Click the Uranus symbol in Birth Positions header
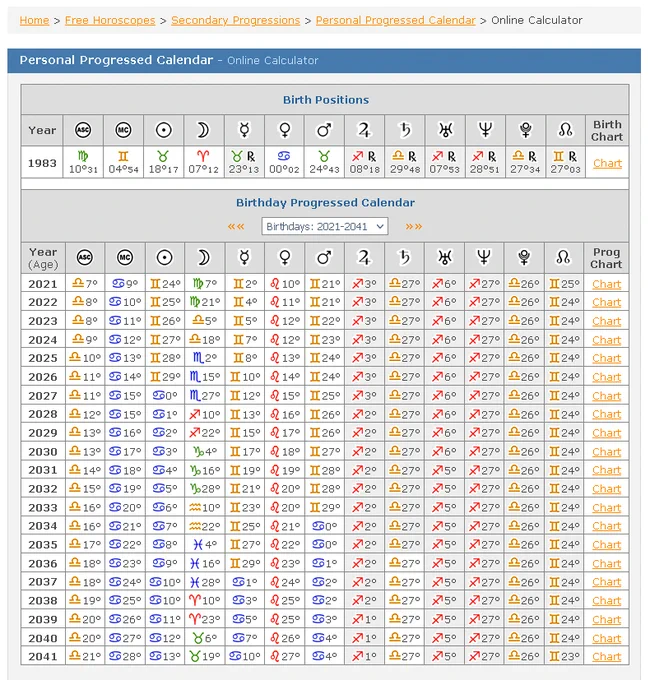Viewport: 650px width, 680px height. tap(445, 130)
